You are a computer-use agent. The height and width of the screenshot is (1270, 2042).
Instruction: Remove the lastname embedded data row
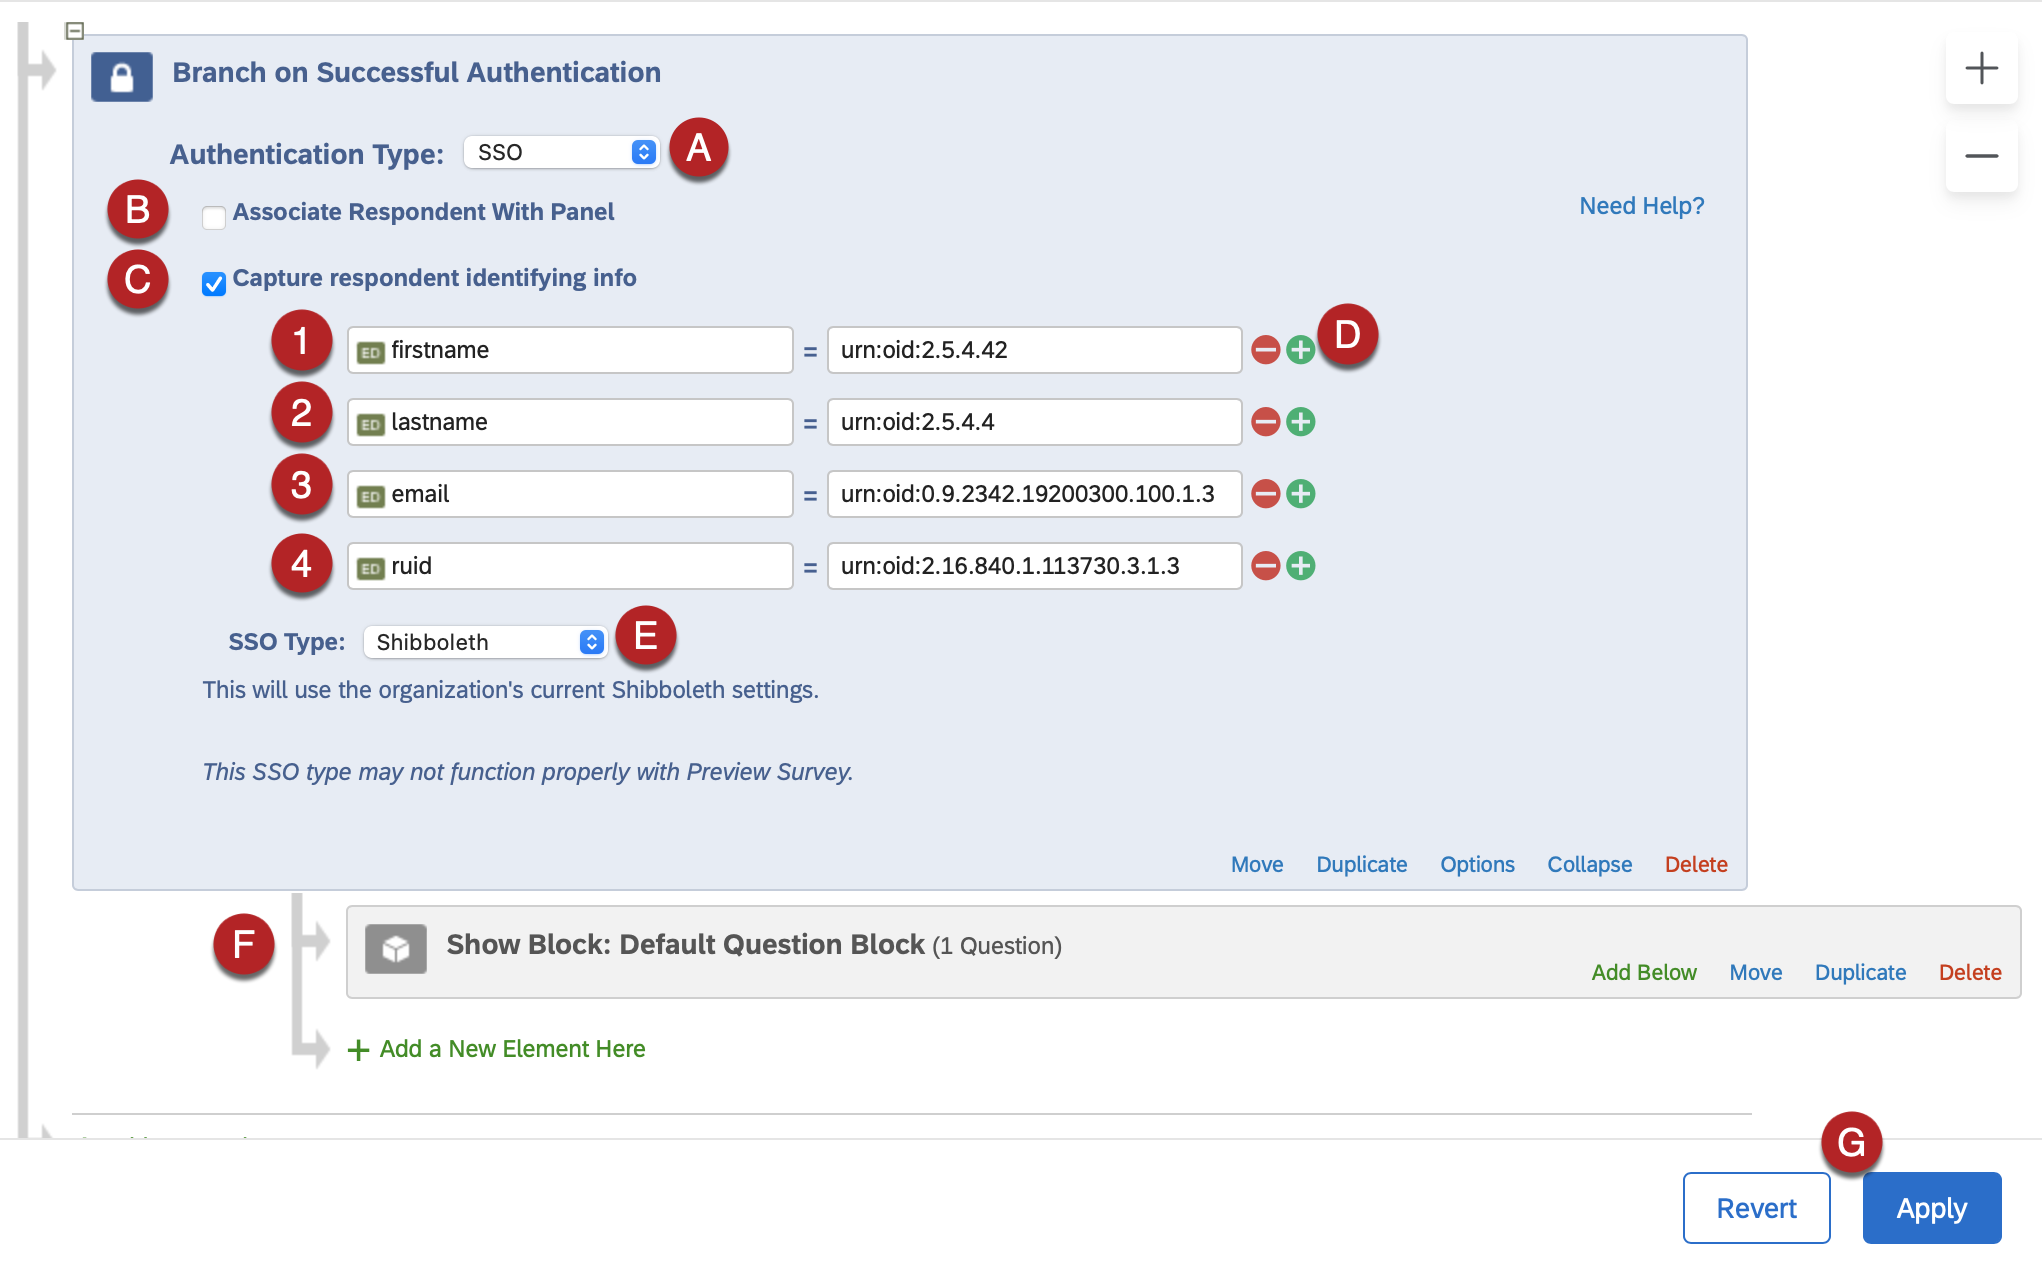1266,422
